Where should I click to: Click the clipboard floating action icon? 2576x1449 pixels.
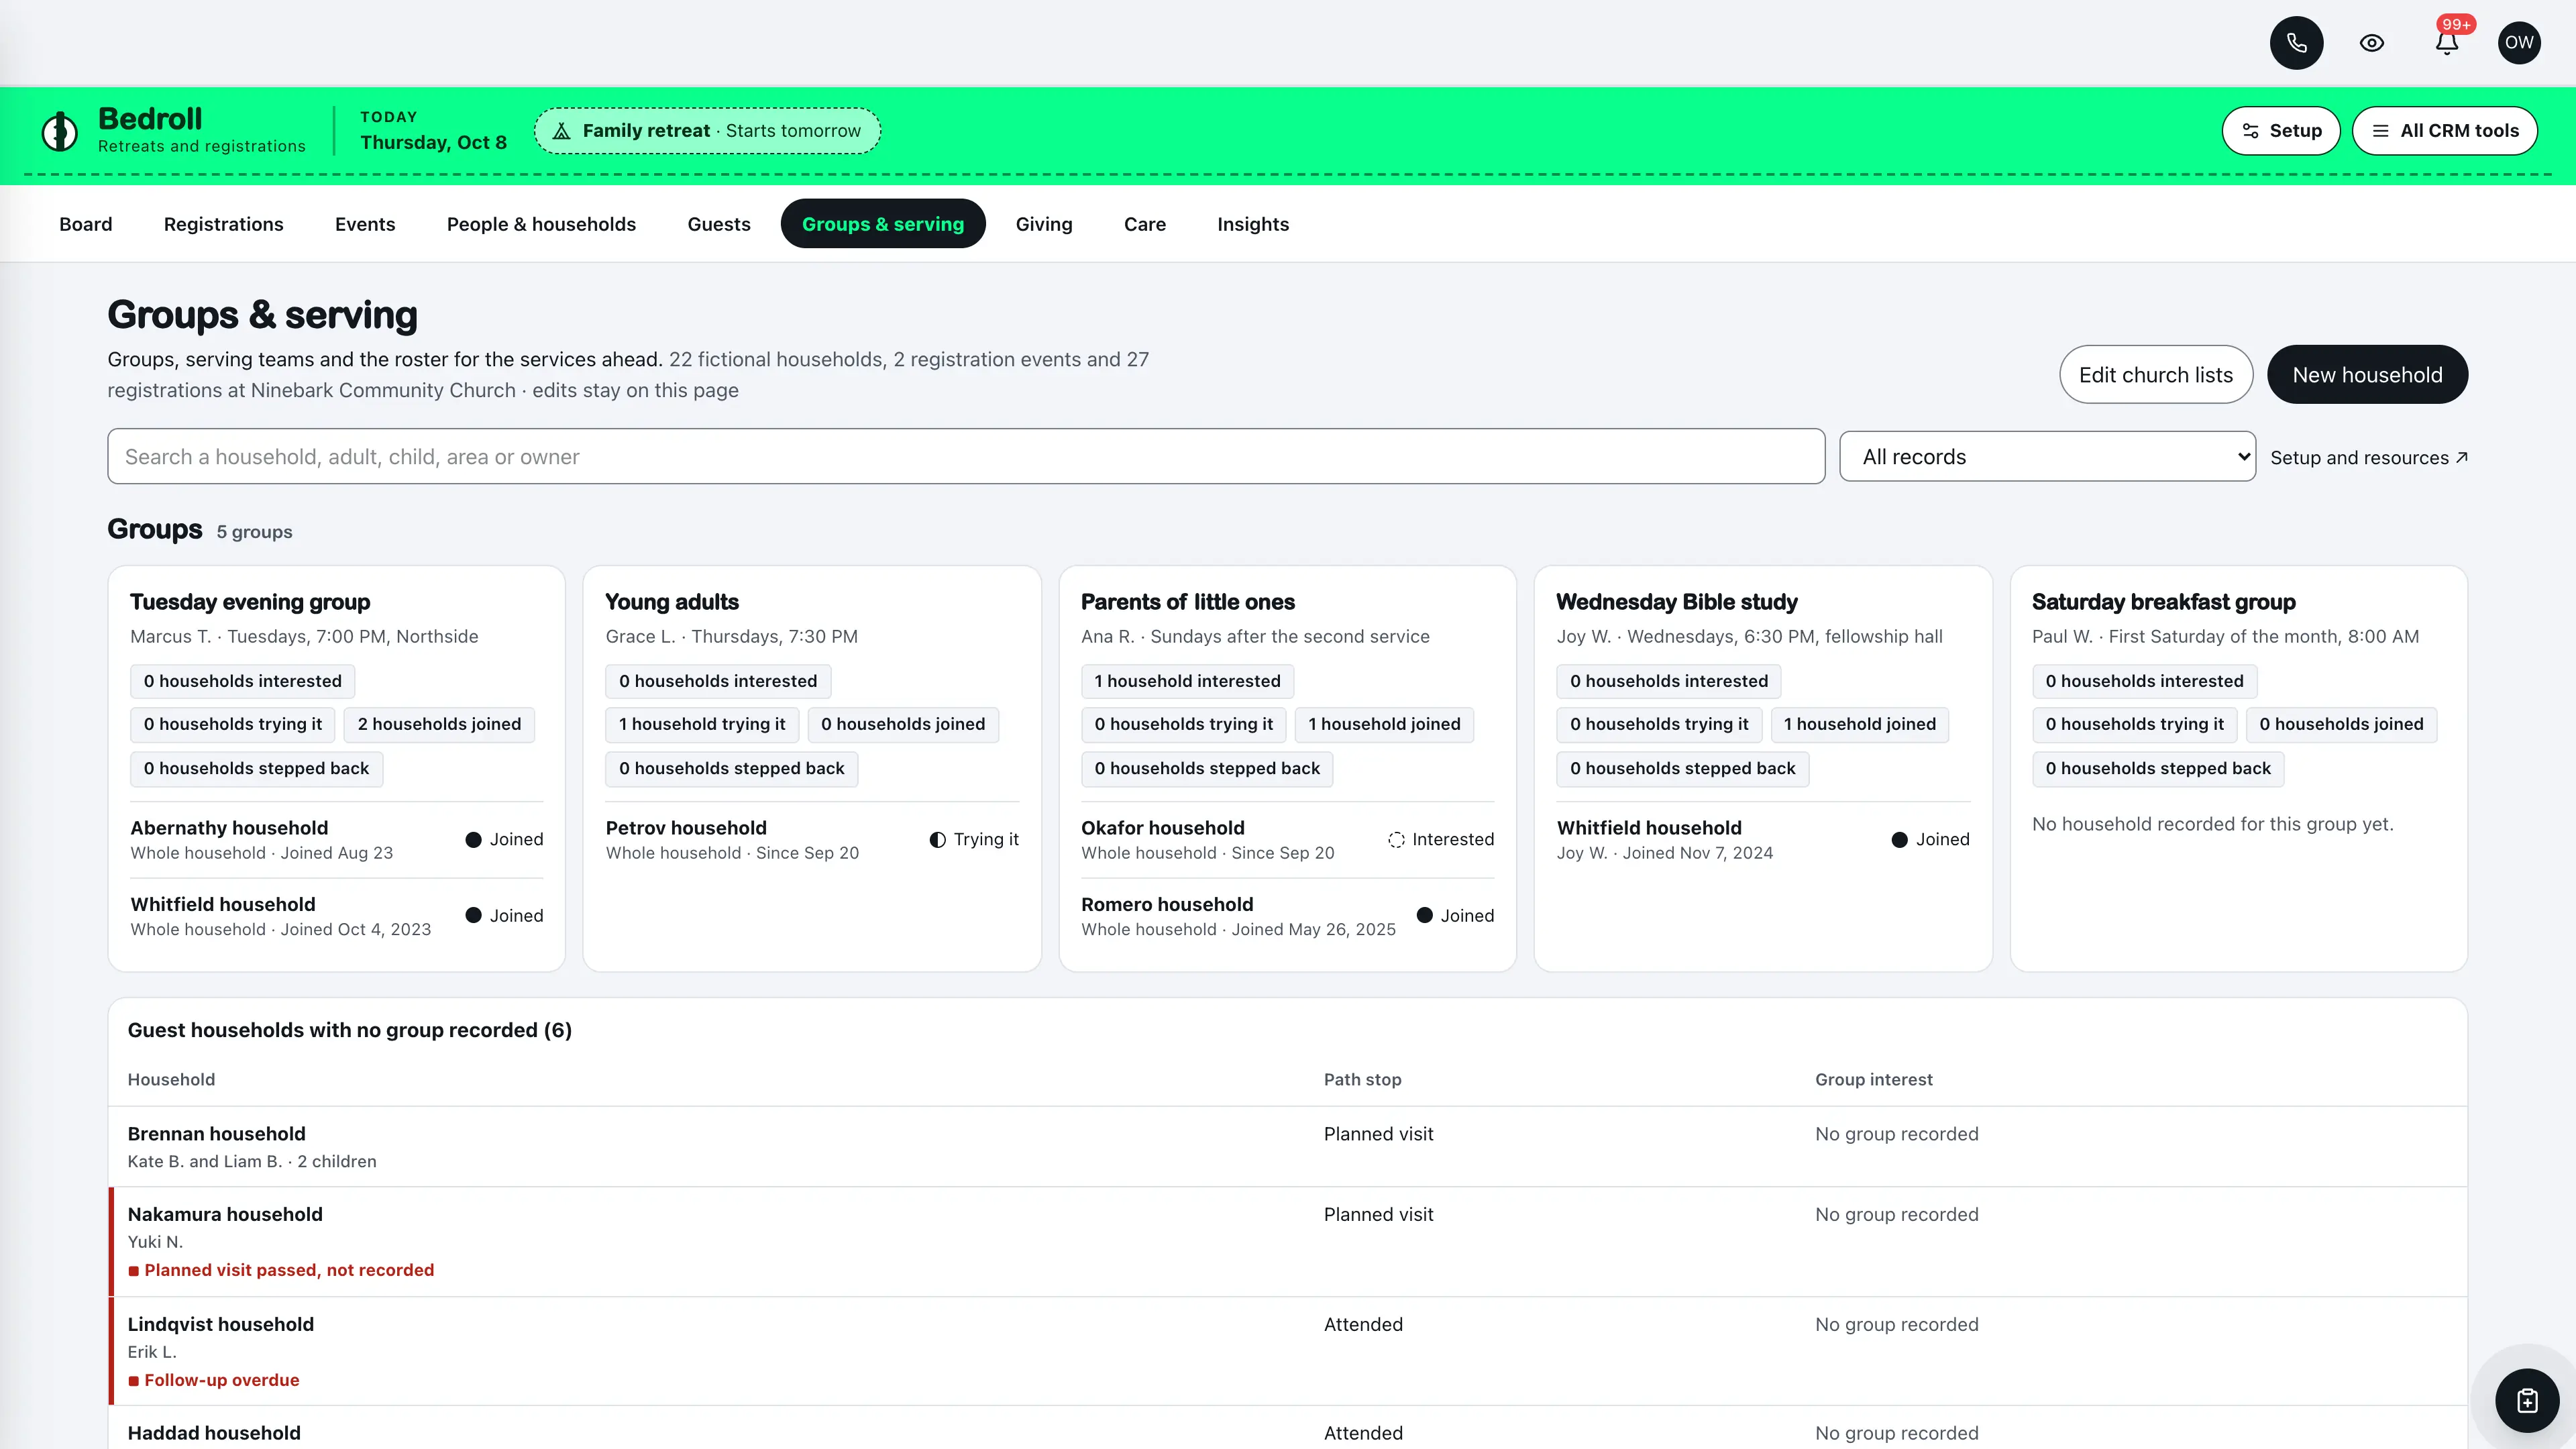point(2527,1400)
